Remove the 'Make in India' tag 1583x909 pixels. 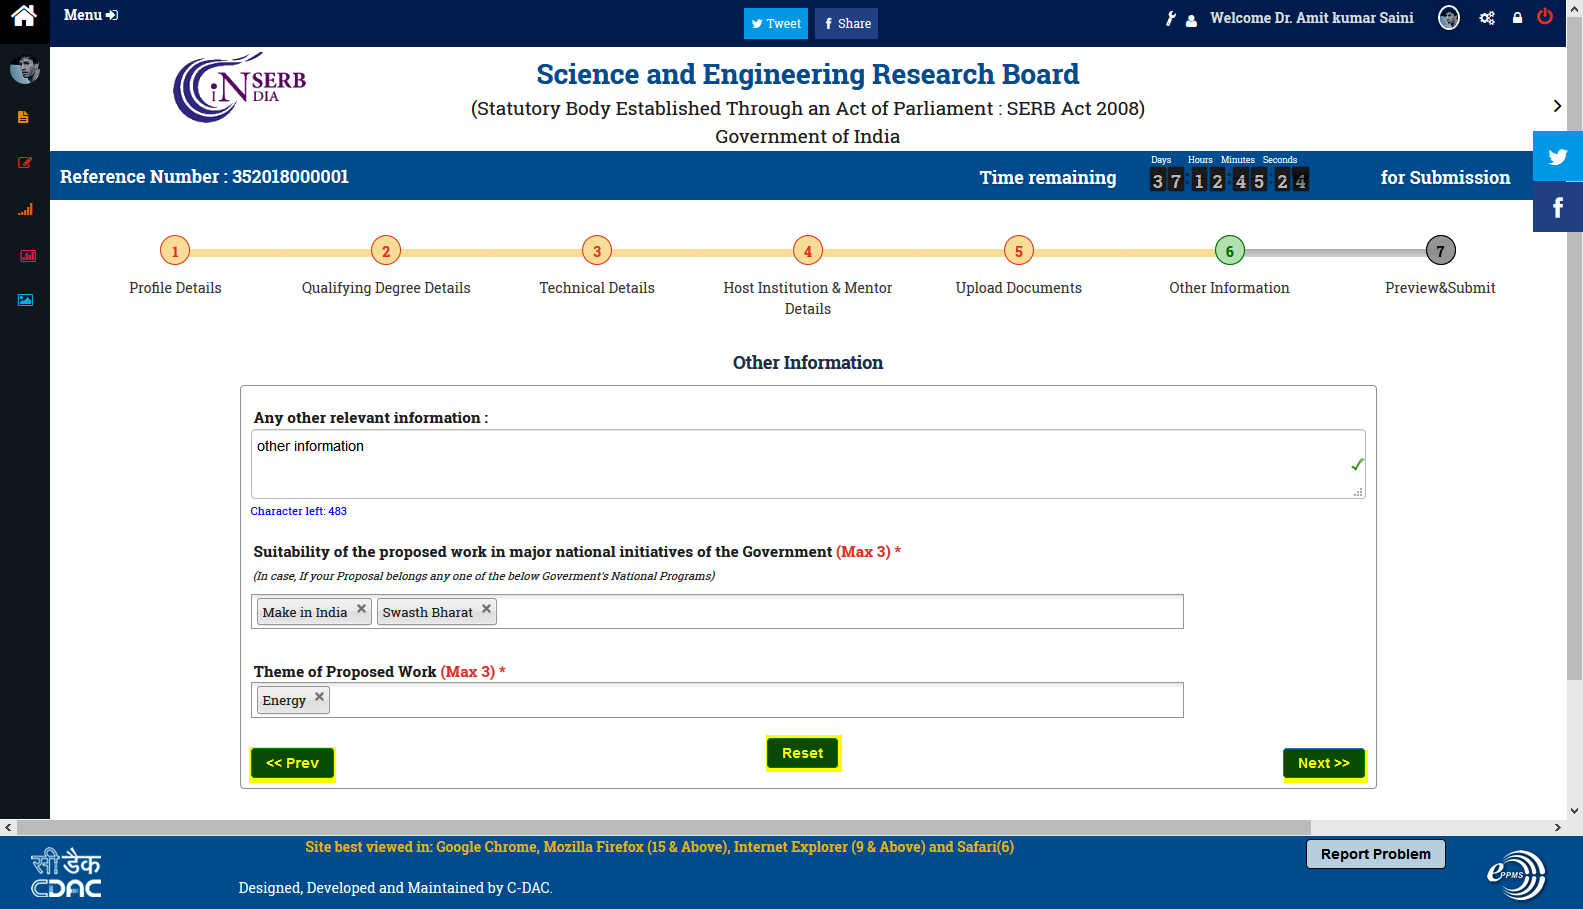pyautogui.click(x=362, y=609)
